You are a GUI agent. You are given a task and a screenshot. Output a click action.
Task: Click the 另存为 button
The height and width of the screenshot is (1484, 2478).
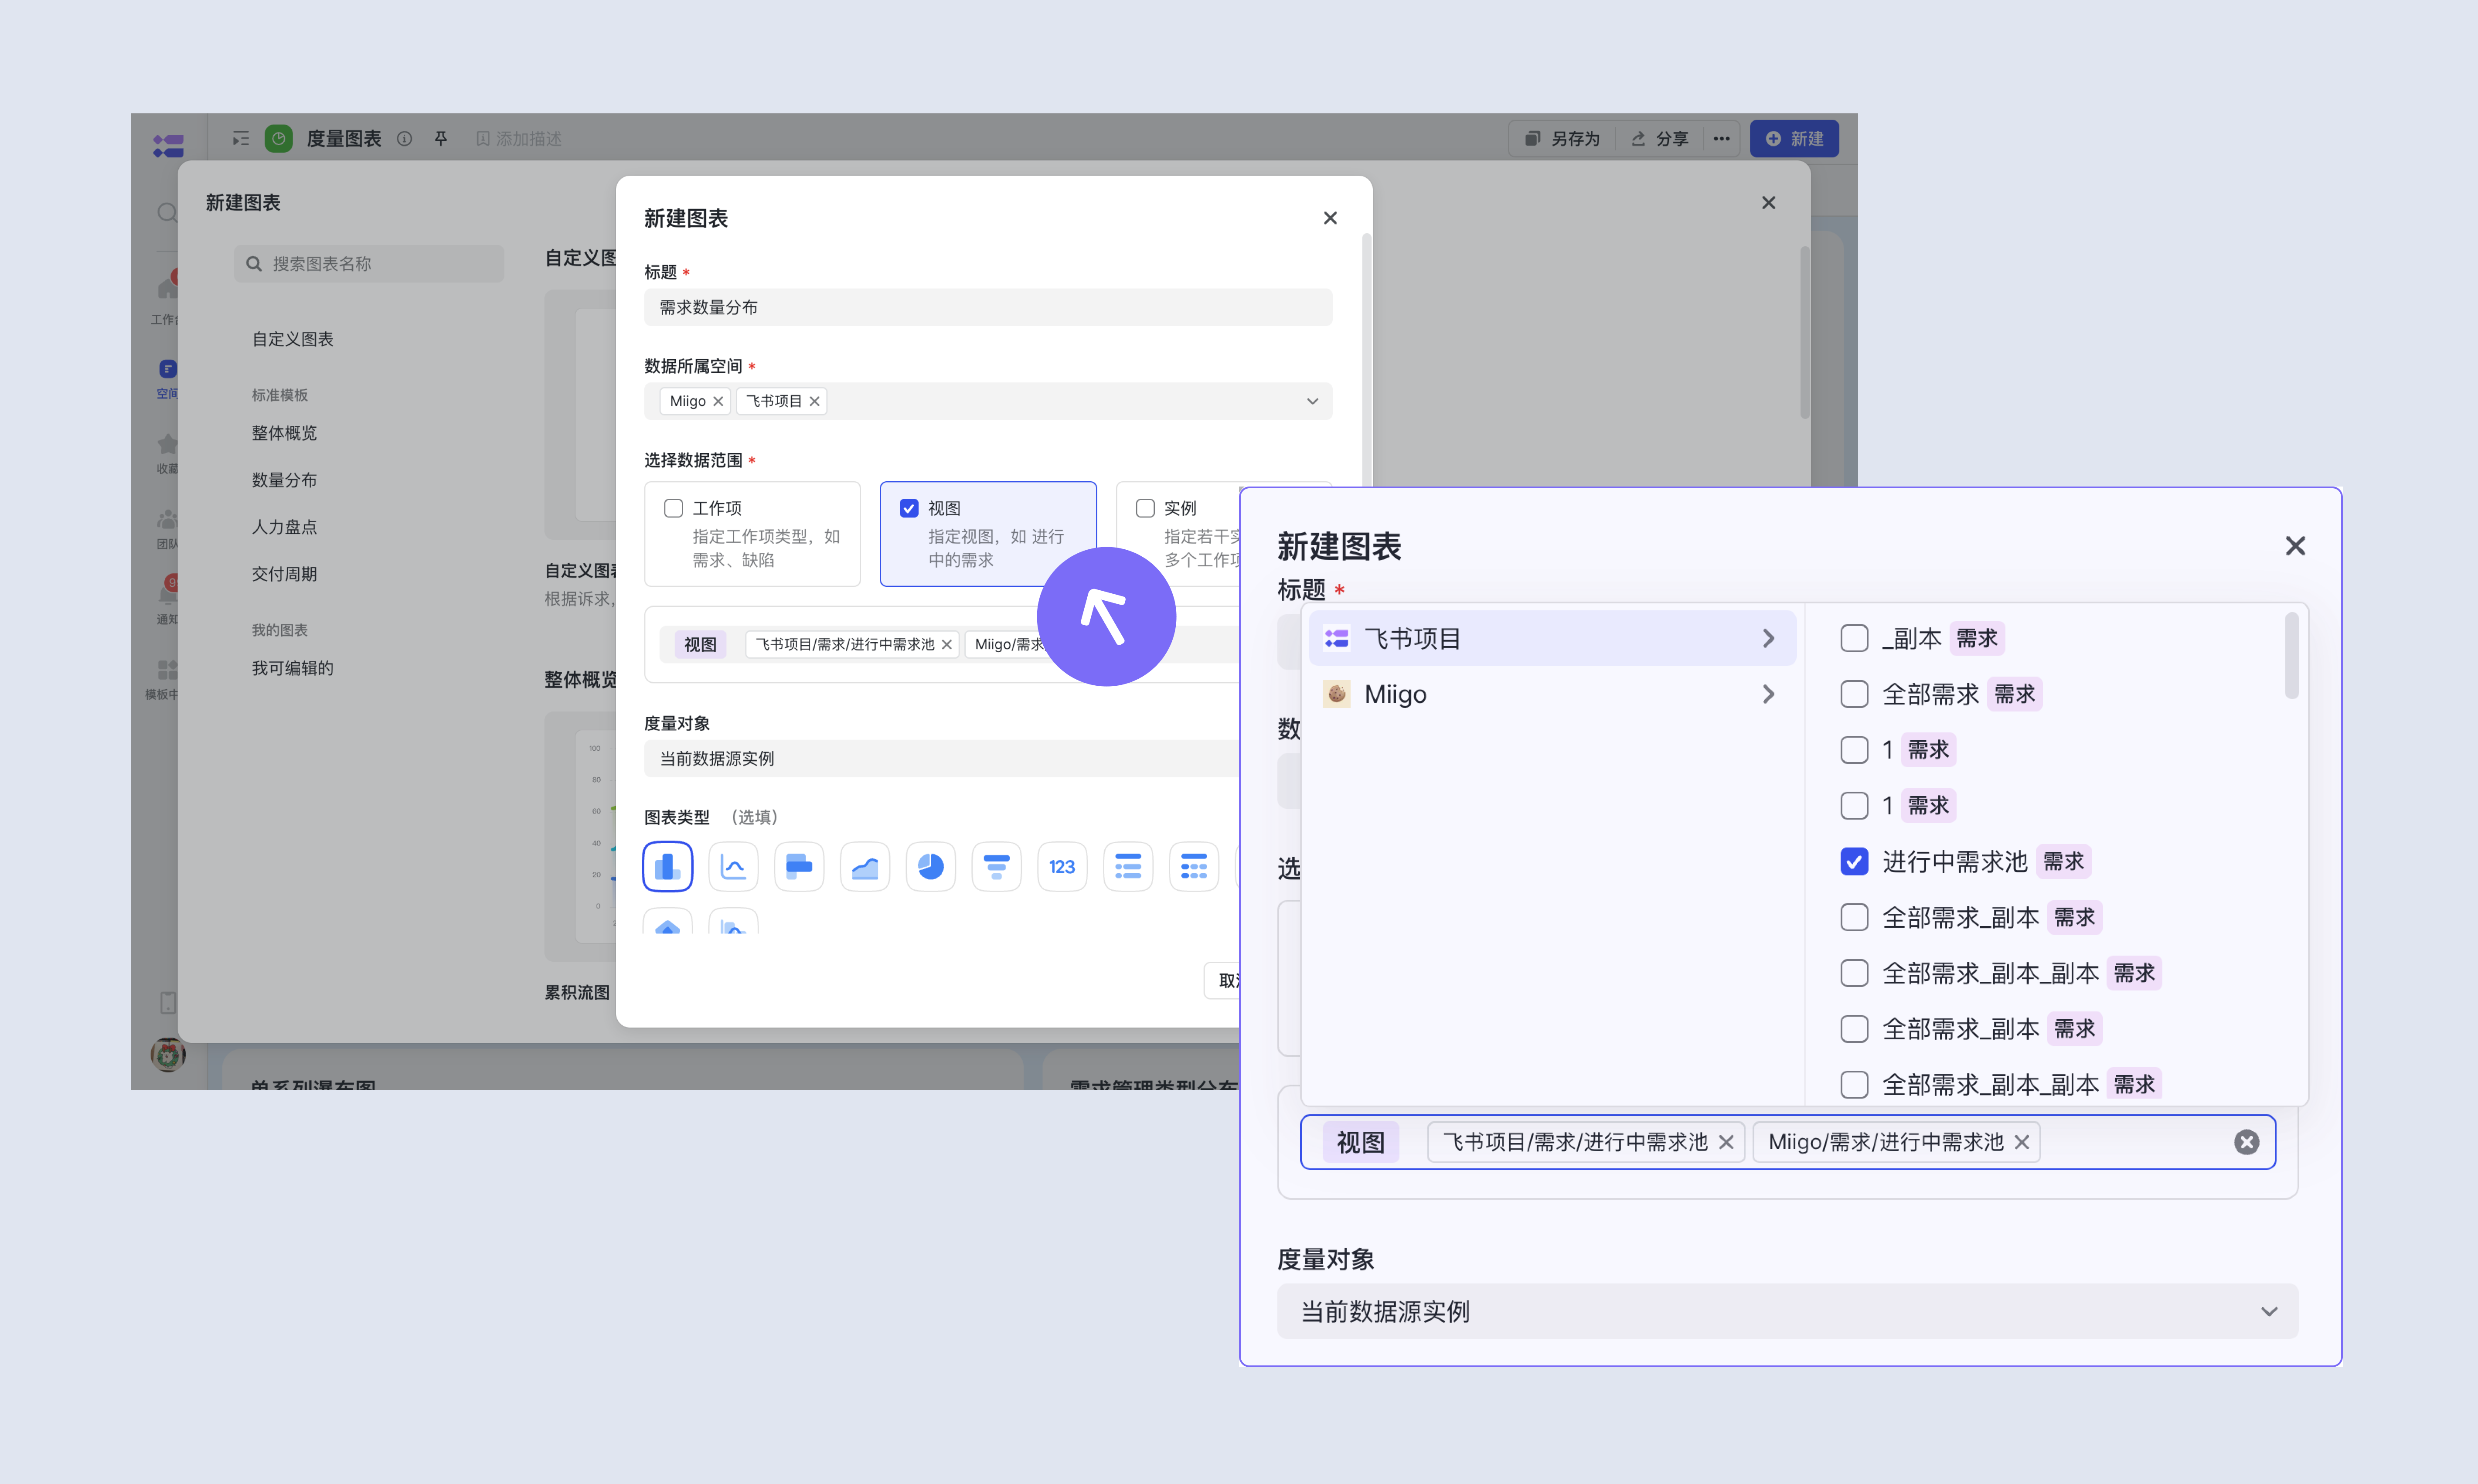pyautogui.click(x=1563, y=138)
